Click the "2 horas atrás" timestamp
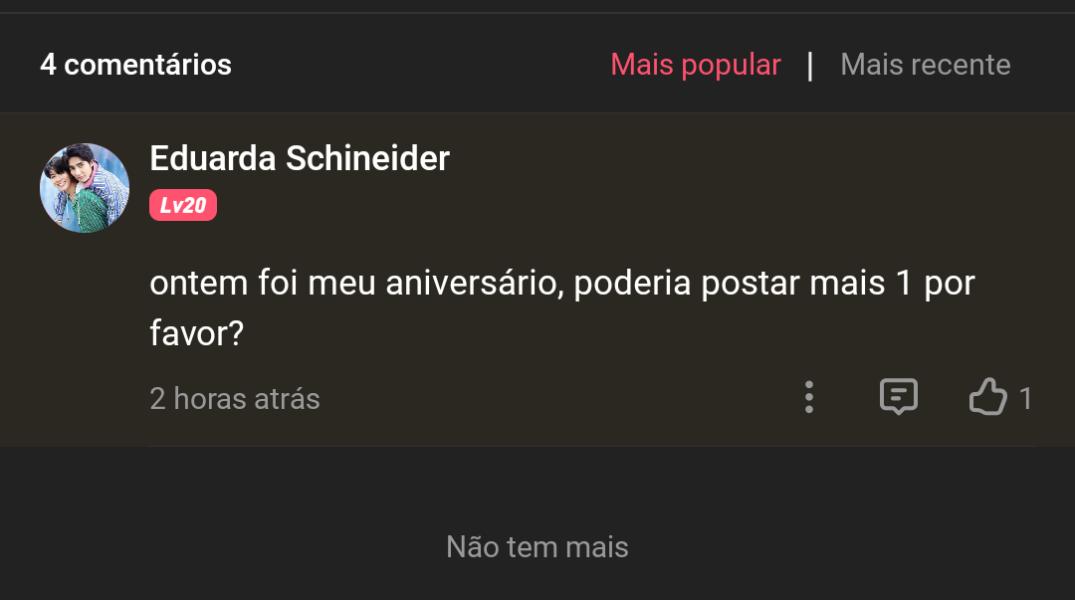1075x600 pixels. pos(235,399)
